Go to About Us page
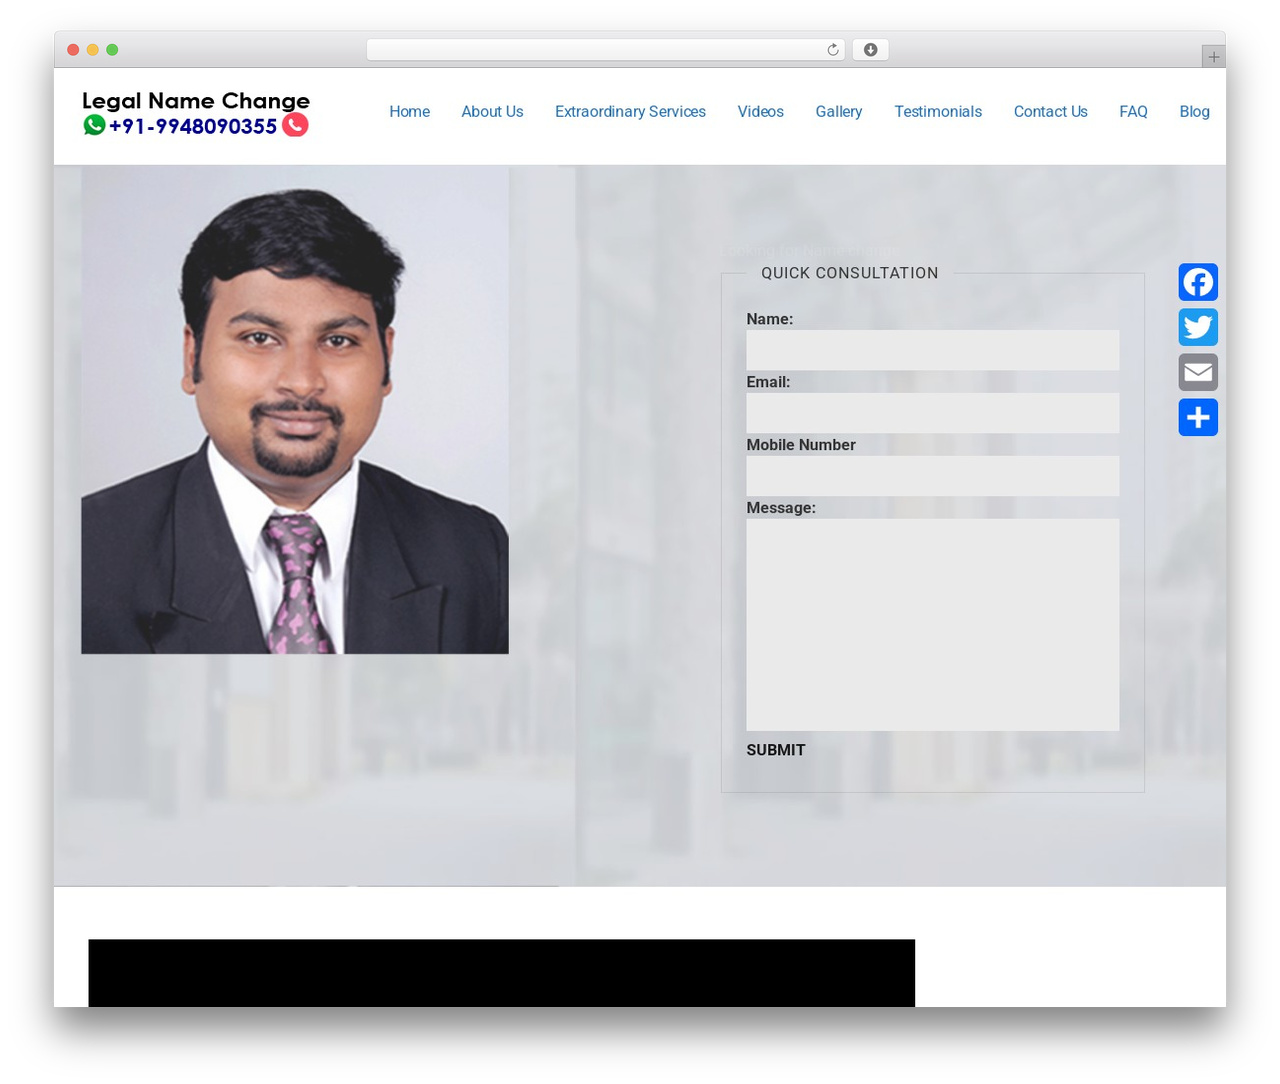 tap(492, 112)
